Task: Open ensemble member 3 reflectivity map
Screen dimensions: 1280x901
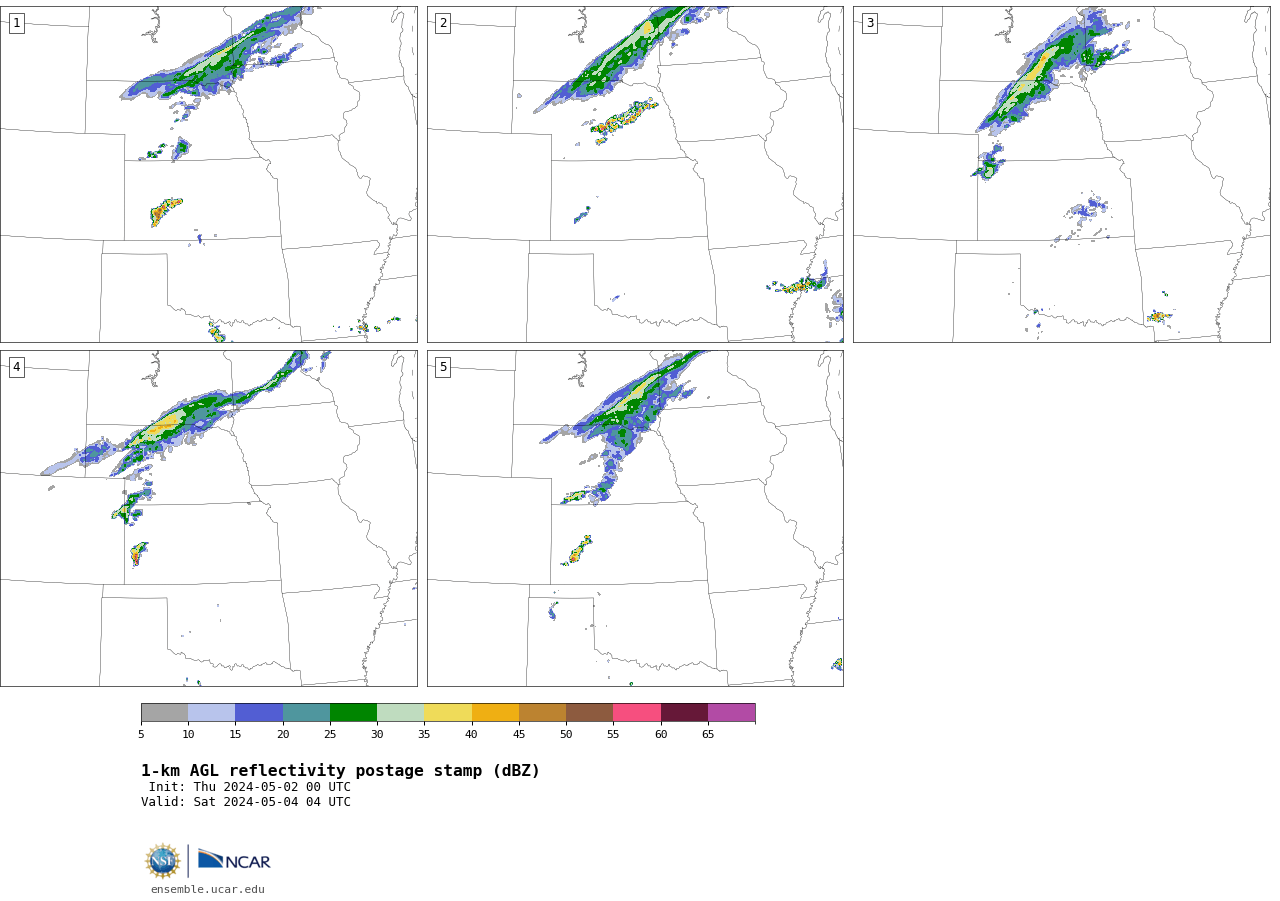Action: click(1062, 174)
